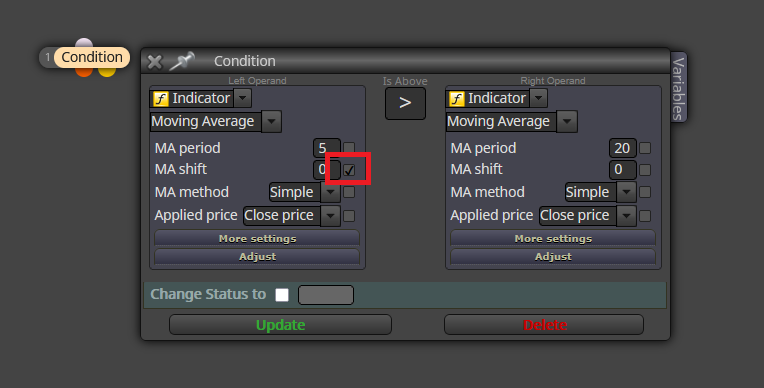Click the Condition panel title text
Screen dimensions: 764x388
[245, 61]
